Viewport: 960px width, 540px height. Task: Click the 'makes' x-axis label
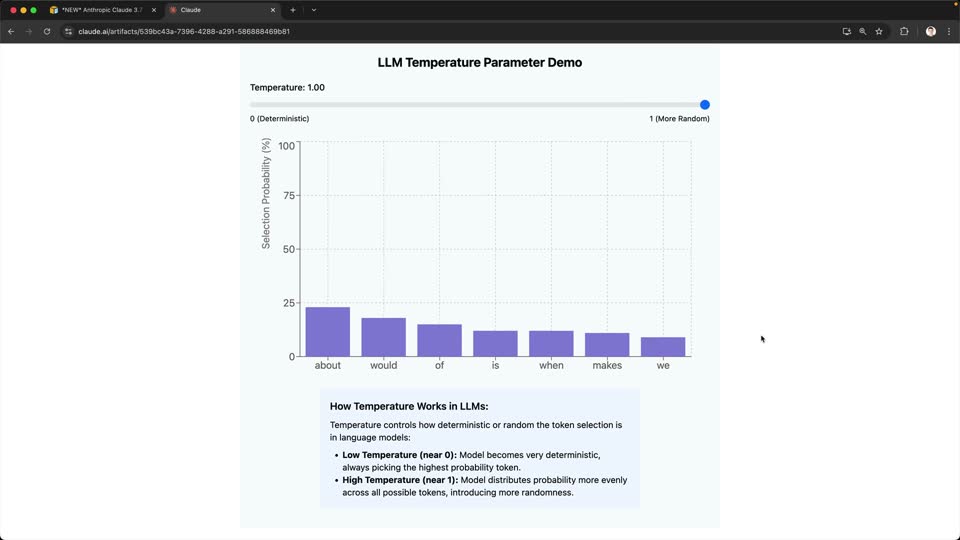click(607, 366)
